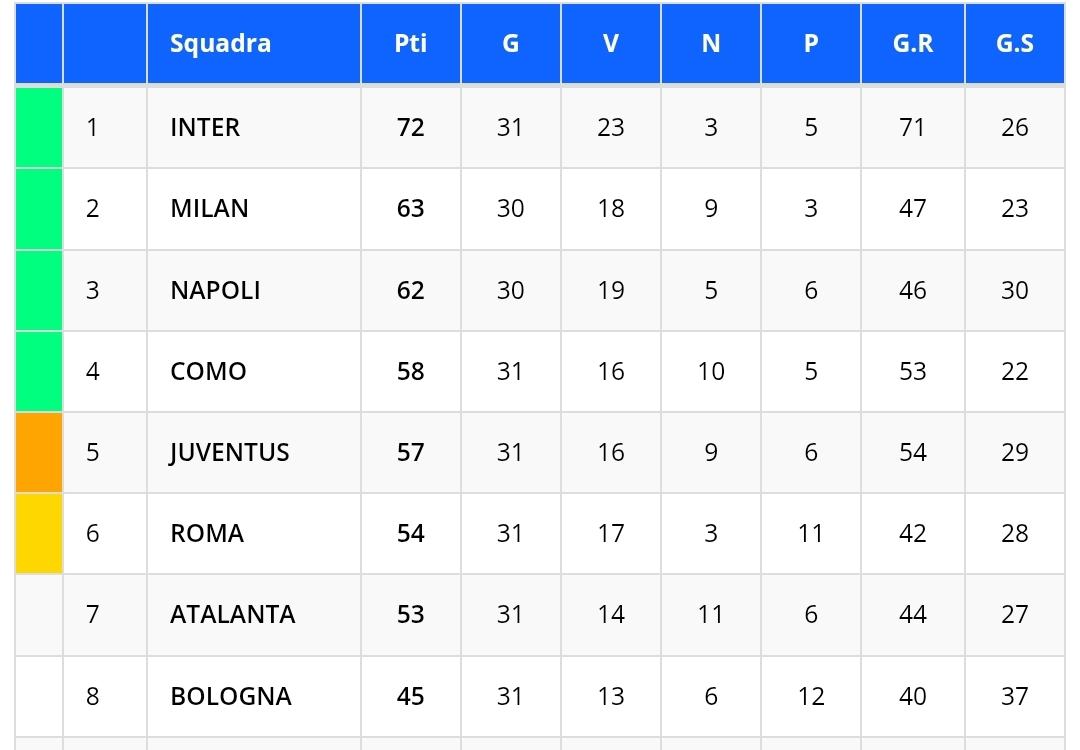Click the Squadra column header
This screenshot has width=1080, height=750.
tap(220, 44)
